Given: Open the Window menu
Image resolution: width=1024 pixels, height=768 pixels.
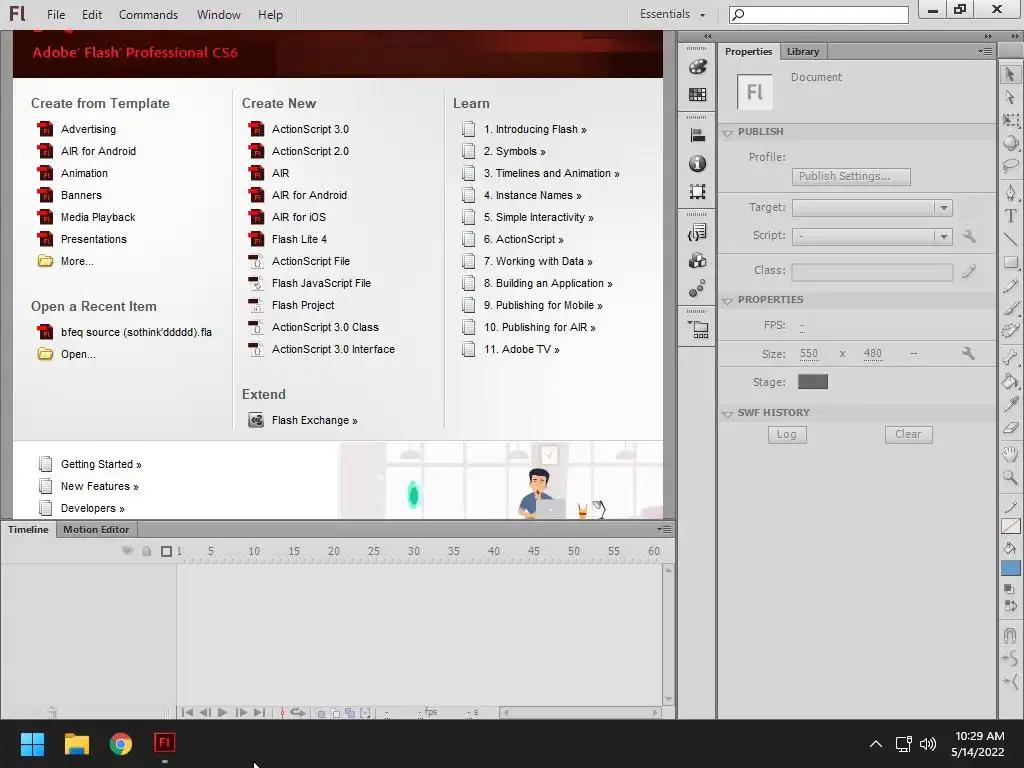Looking at the screenshot, I should tap(219, 14).
